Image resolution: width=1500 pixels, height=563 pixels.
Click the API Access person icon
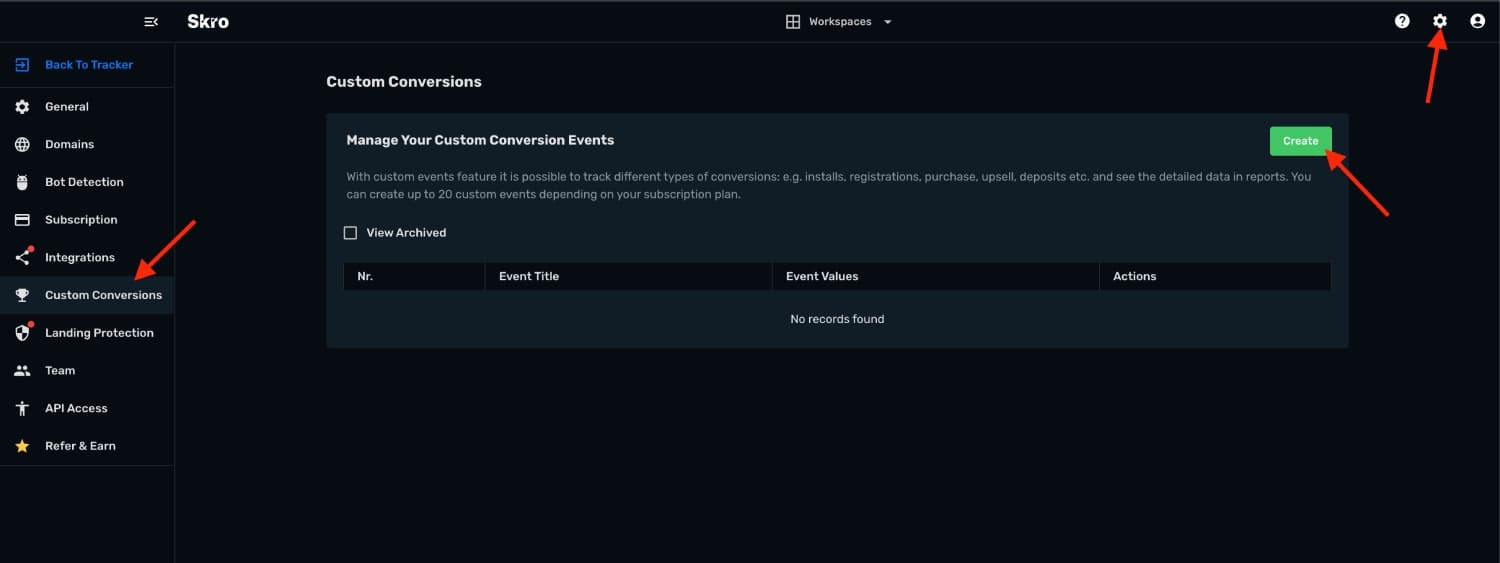click(x=22, y=408)
